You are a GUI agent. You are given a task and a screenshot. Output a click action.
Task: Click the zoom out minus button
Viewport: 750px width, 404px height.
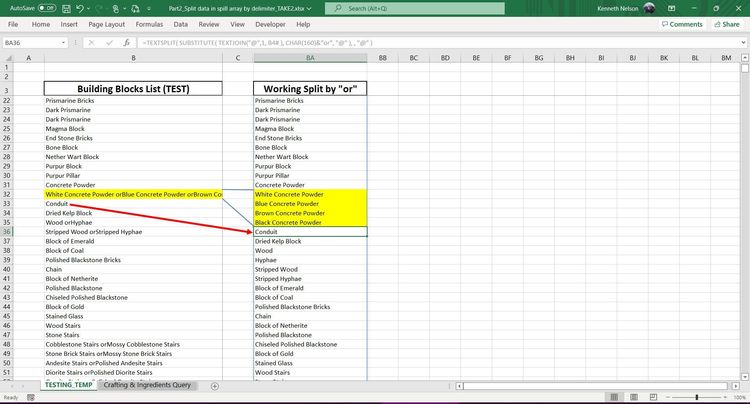(x=668, y=397)
